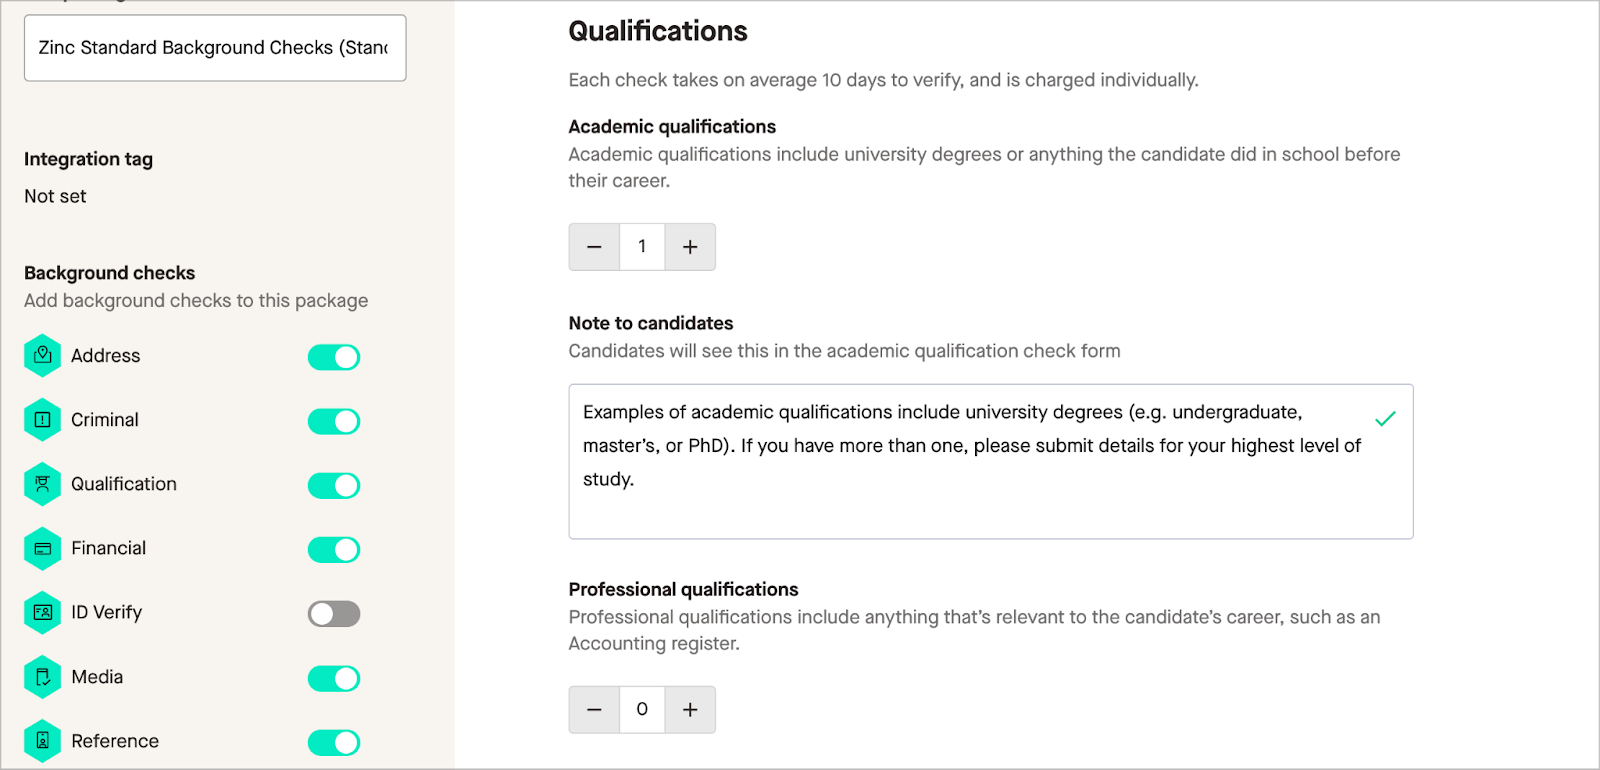The height and width of the screenshot is (770, 1600).
Task: Select the Criminal check icon
Action: (x=42, y=419)
